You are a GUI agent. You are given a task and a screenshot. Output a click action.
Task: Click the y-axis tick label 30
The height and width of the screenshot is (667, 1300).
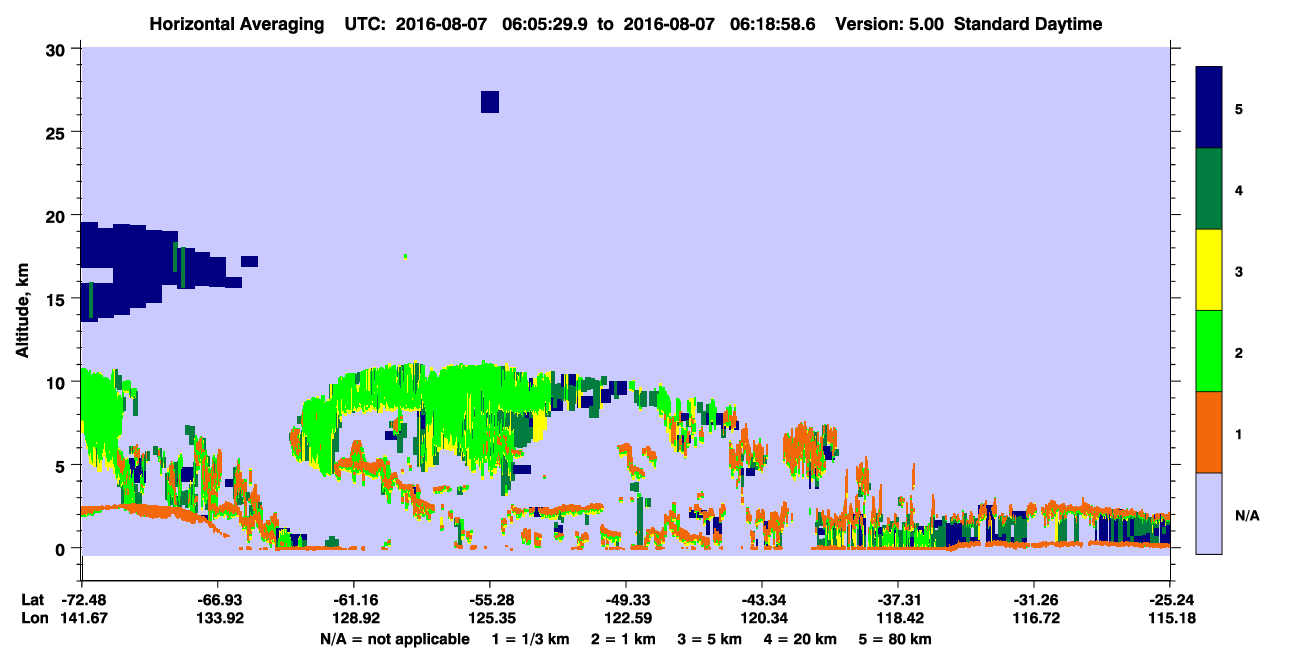pyautogui.click(x=58, y=49)
